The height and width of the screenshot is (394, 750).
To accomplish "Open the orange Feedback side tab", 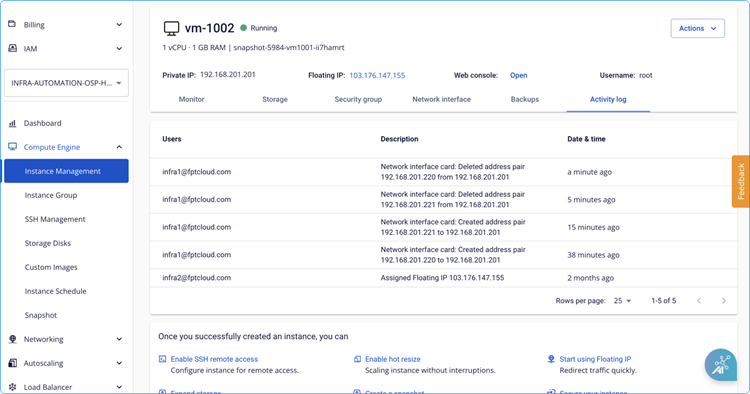I will pyautogui.click(x=740, y=181).
